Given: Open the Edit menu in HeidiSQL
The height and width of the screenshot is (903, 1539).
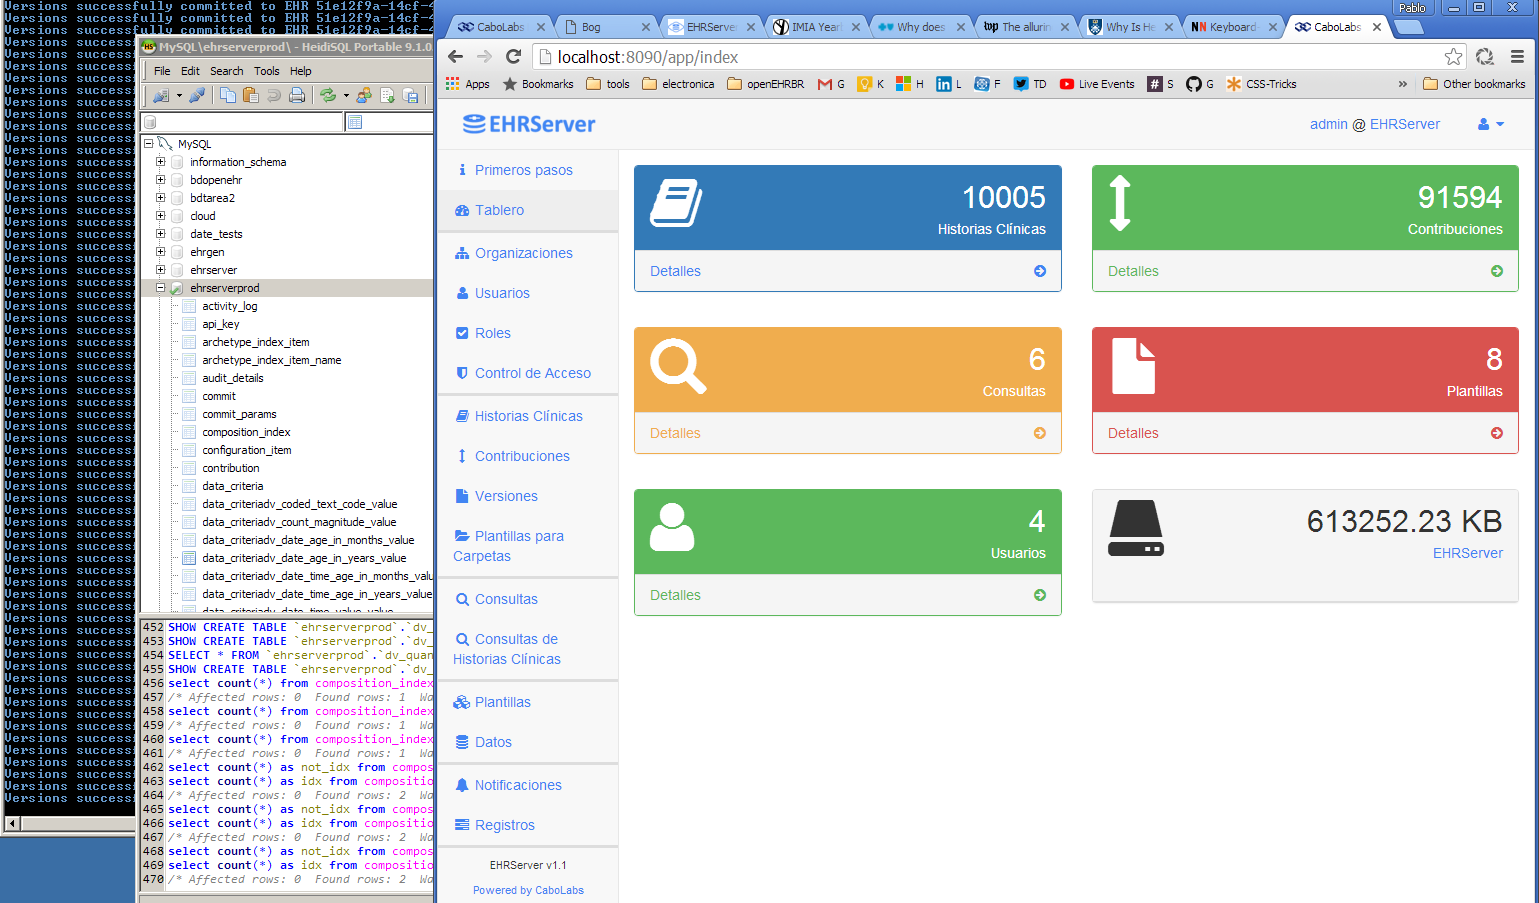Looking at the screenshot, I should pyautogui.click(x=190, y=71).
